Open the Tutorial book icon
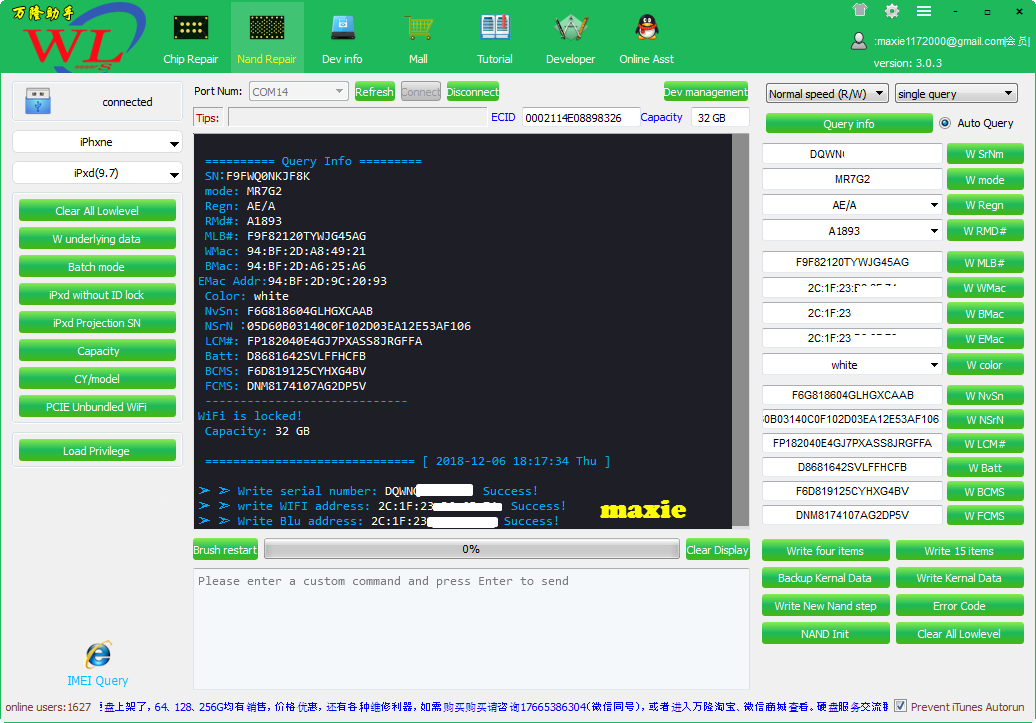1036x723 pixels. point(495,28)
